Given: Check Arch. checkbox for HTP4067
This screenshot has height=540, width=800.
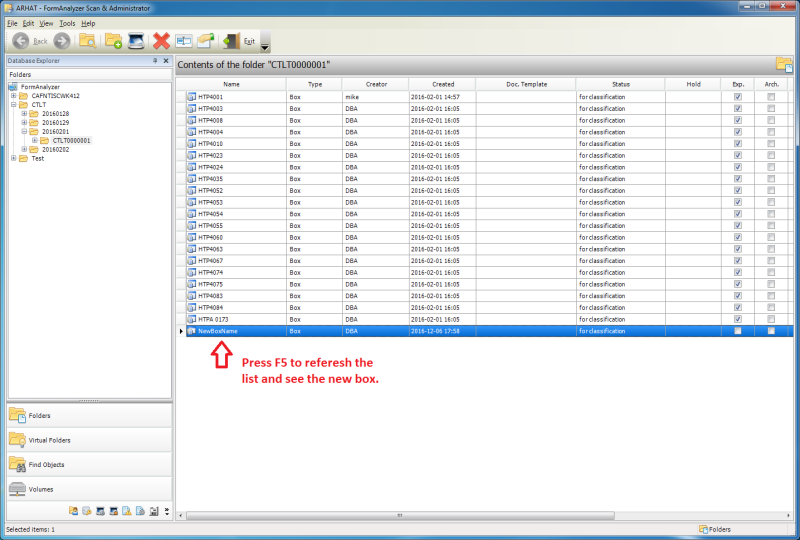Looking at the screenshot, I should pos(771,261).
